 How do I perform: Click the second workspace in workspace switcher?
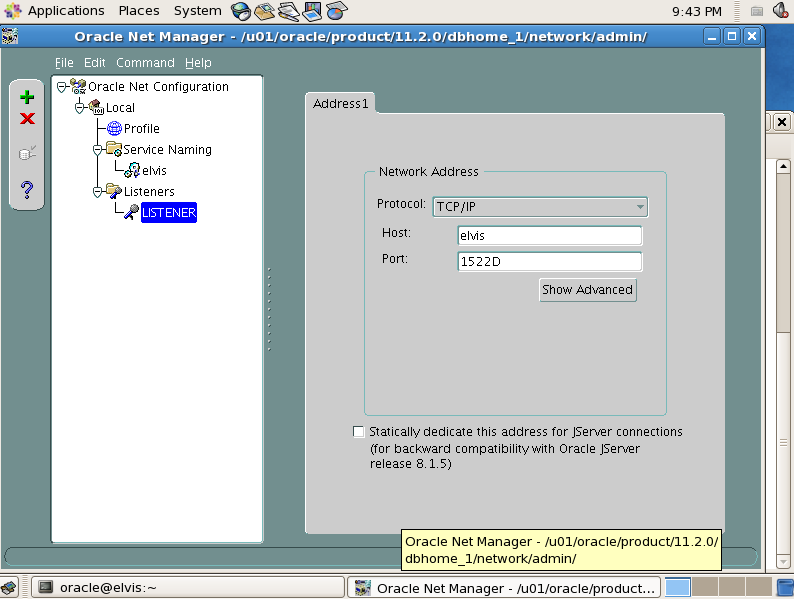[x=705, y=587]
